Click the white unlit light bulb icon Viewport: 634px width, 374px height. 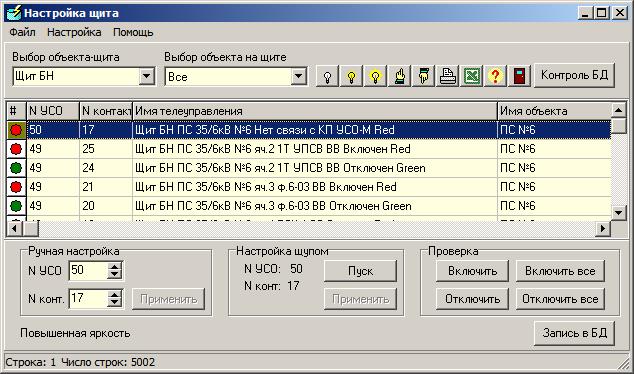328,76
